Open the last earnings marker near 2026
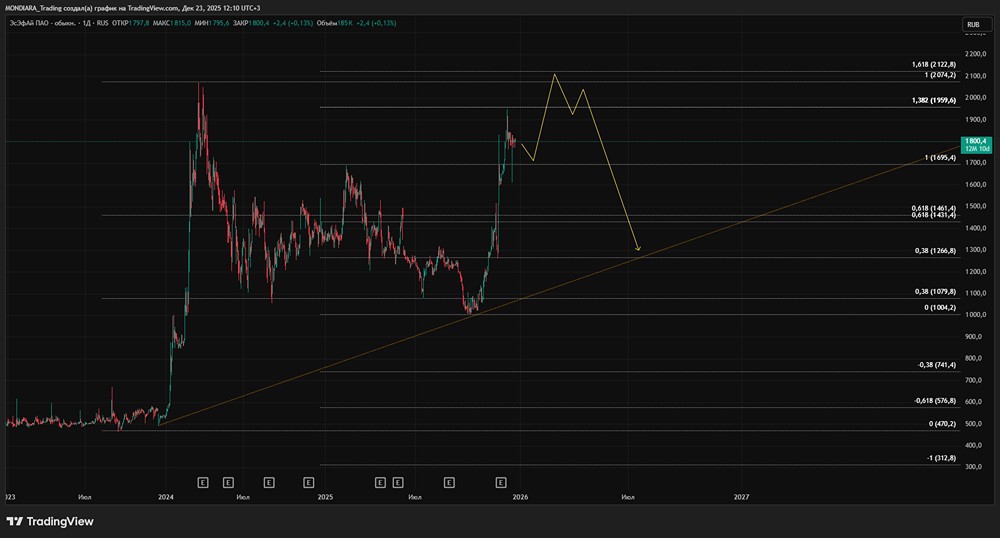The height and width of the screenshot is (538, 1000). (499, 482)
